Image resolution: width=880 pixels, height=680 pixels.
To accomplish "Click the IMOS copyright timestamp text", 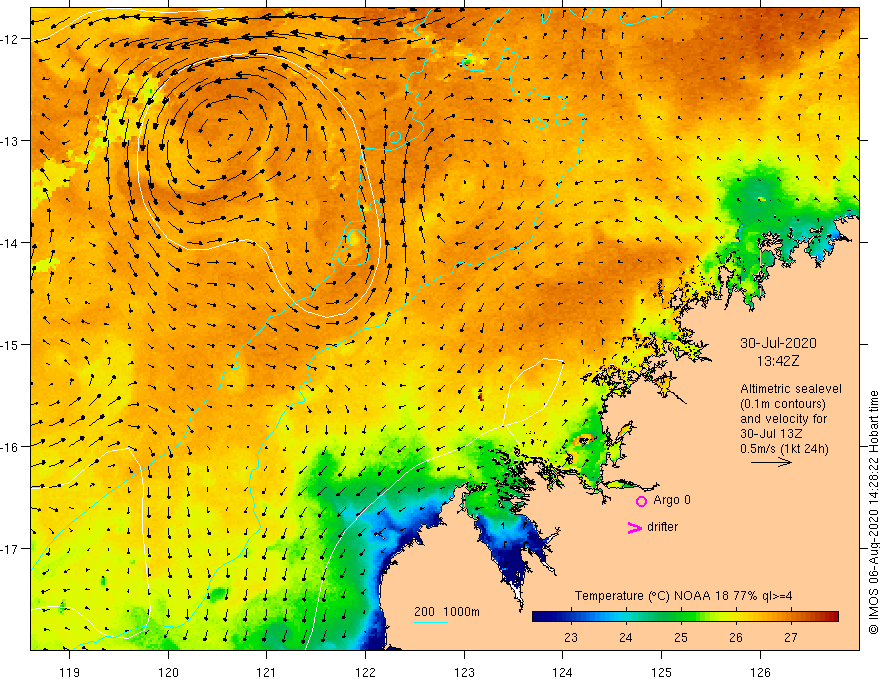I will tap(873, 513).
